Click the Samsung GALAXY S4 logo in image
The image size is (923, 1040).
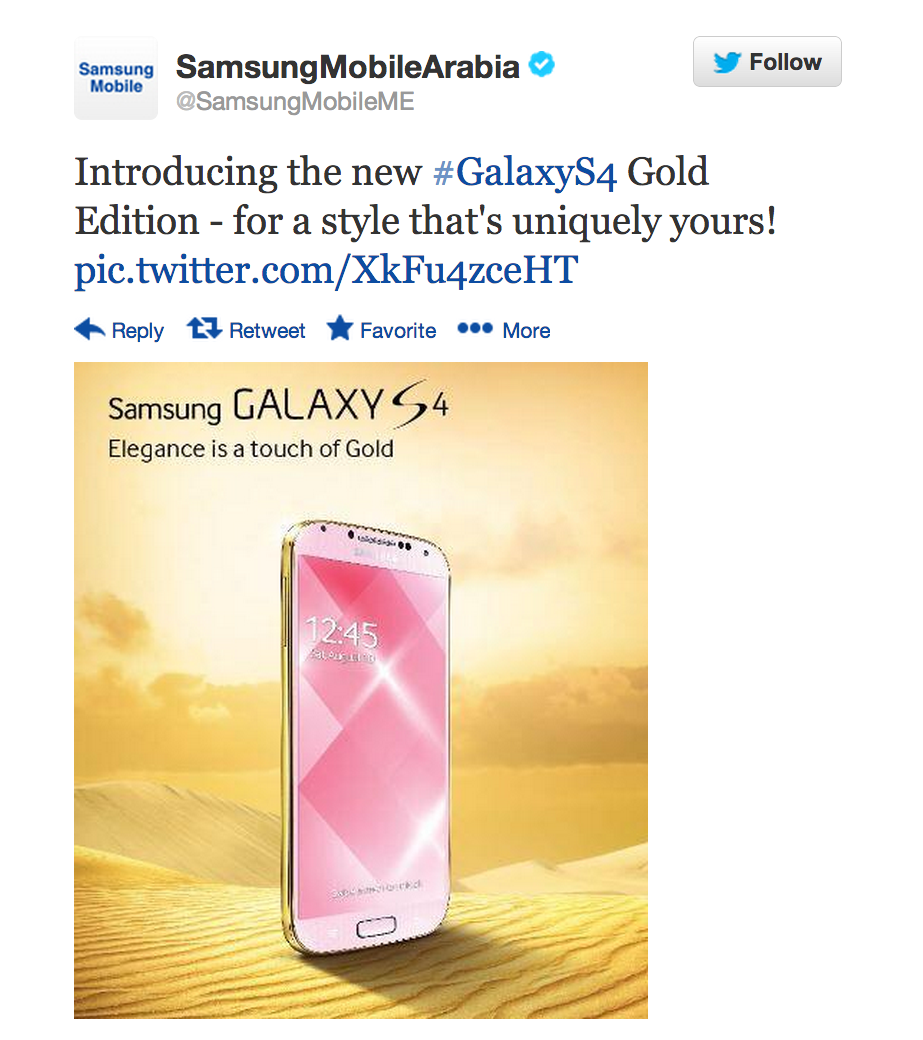tap(278, 405)
